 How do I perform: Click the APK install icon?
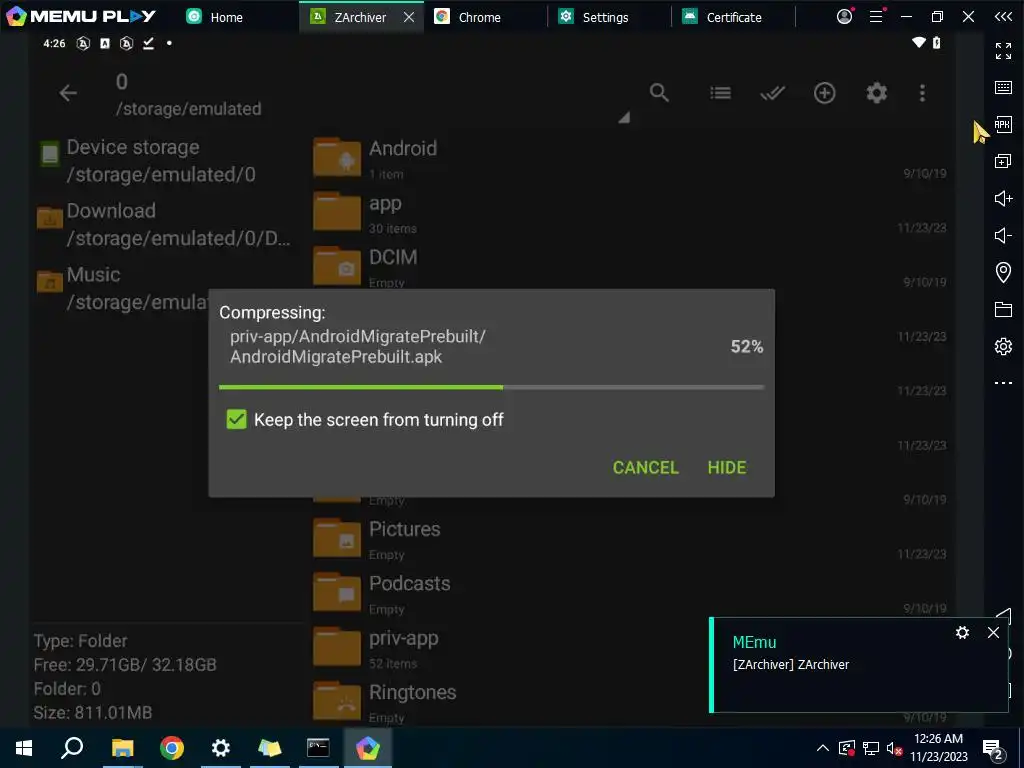tap(1003, 124)
